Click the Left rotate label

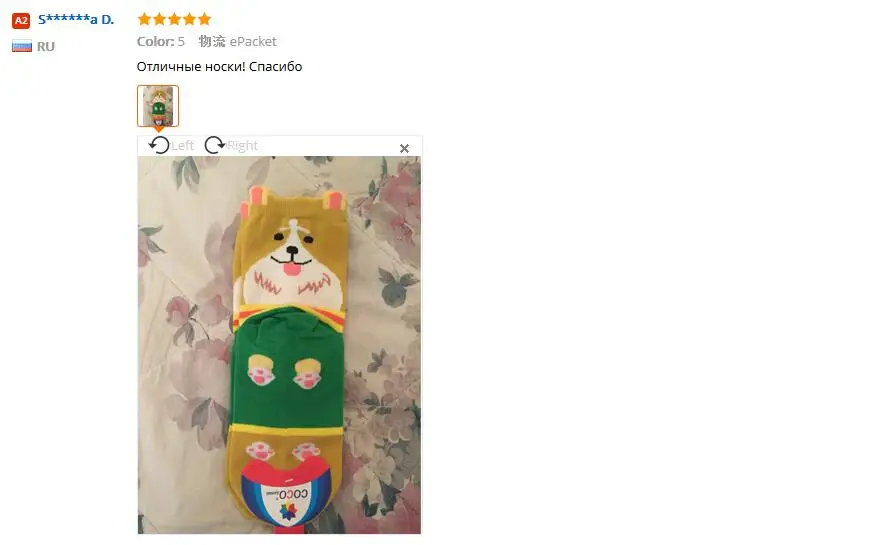point(182,146)
